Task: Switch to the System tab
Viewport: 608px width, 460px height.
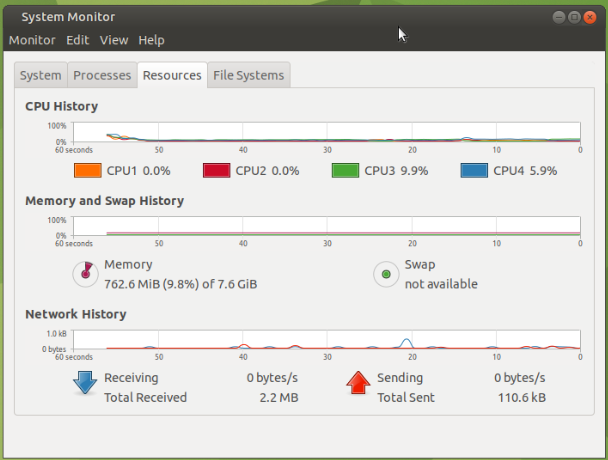Action: pyautogui.click(x=41, y=75)
